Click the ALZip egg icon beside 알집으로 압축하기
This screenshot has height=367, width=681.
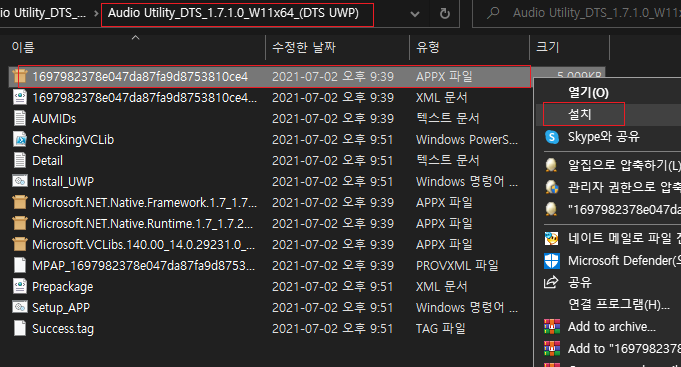coord(551,165)
